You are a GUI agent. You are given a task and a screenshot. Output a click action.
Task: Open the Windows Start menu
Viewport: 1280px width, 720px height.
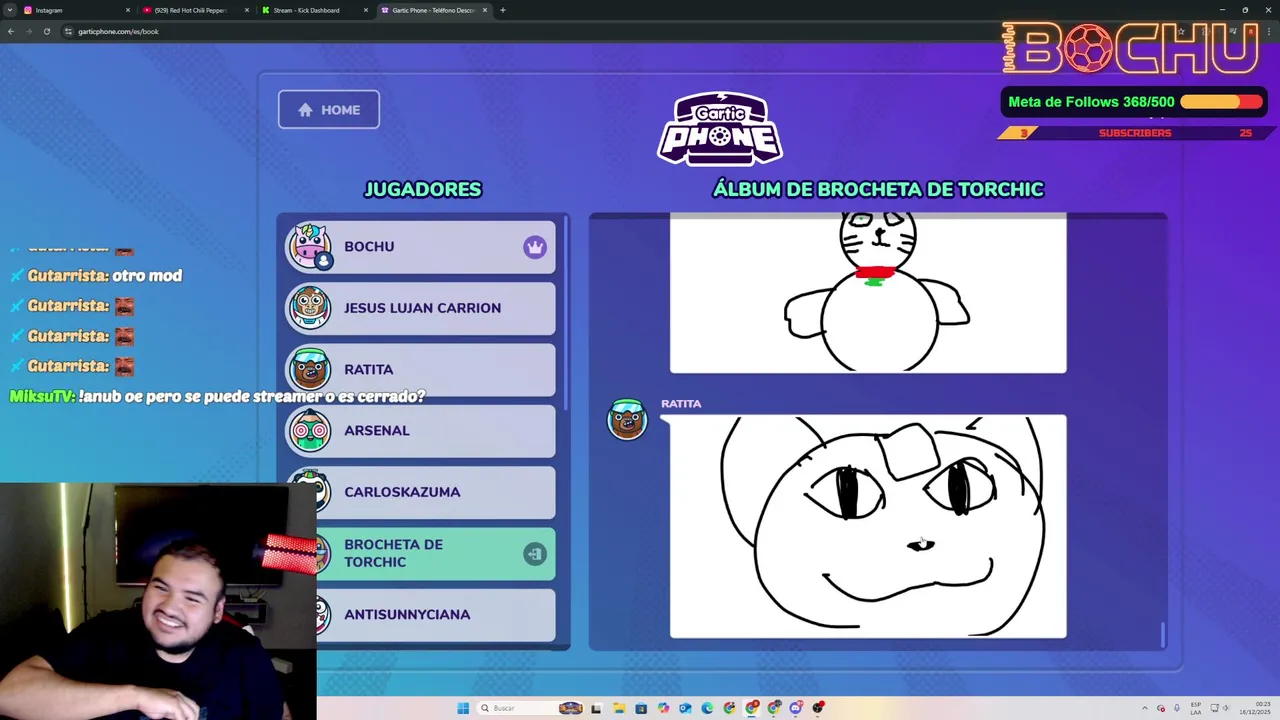(x=463, y=708)
